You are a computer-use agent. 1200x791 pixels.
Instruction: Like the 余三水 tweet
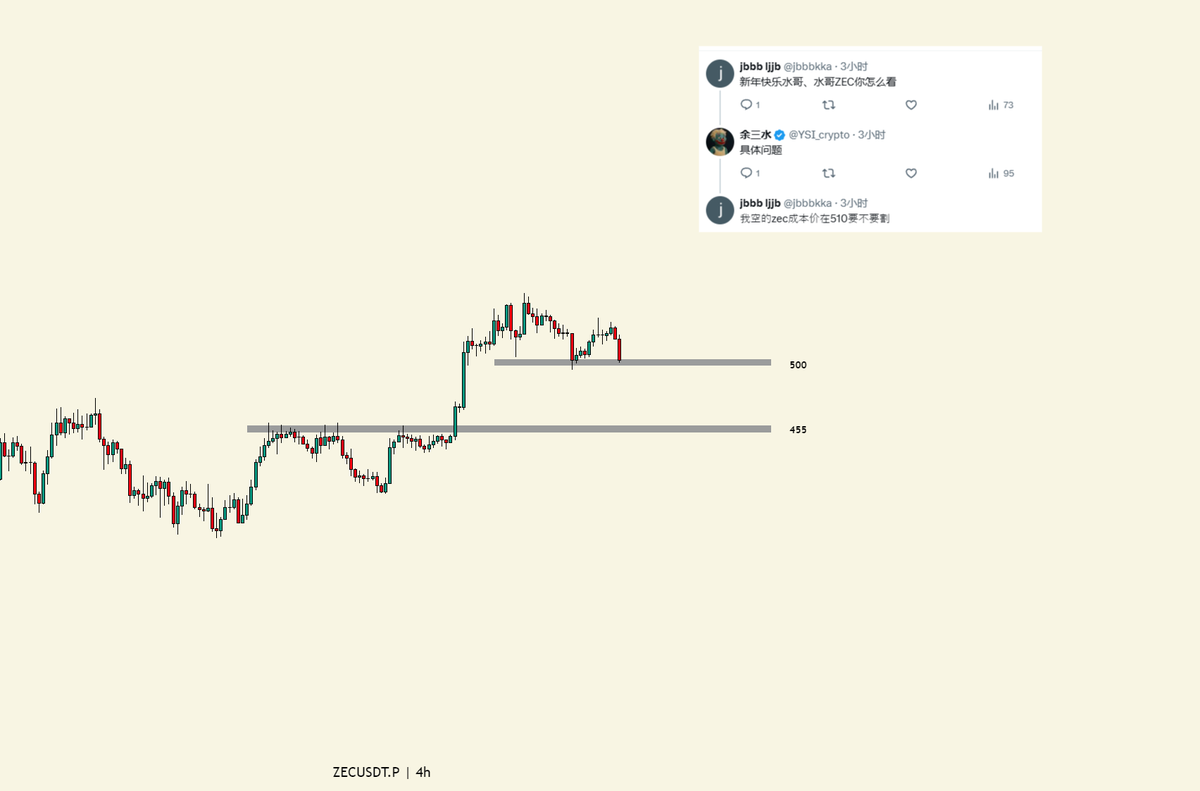coord(911,173)
